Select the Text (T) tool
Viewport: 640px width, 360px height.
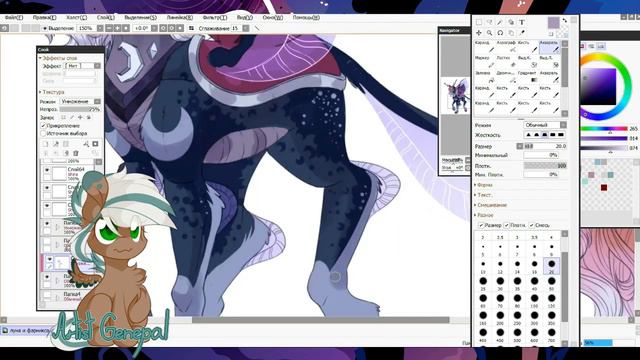(522, 22)
